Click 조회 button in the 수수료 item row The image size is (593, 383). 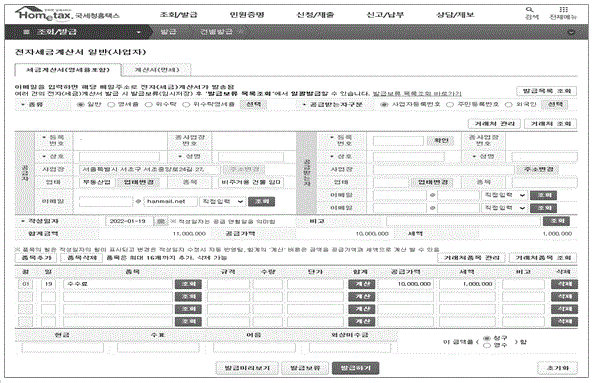click(188, 284)
